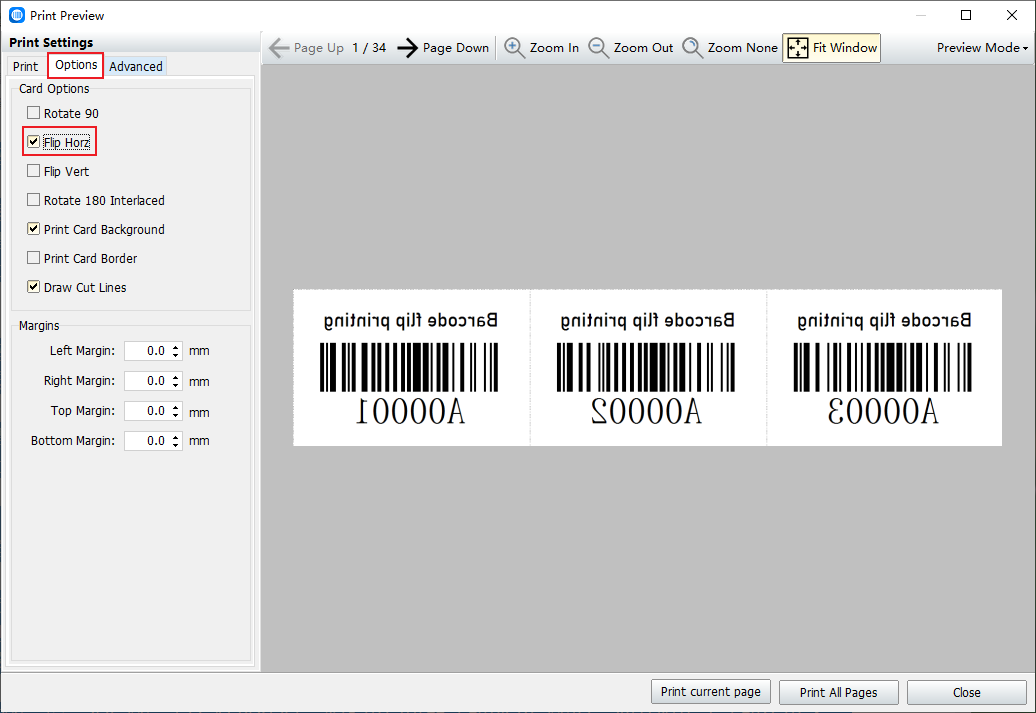
Task: Switch to the Print tab
Action: pyautogui.click(x=26, y=66)
